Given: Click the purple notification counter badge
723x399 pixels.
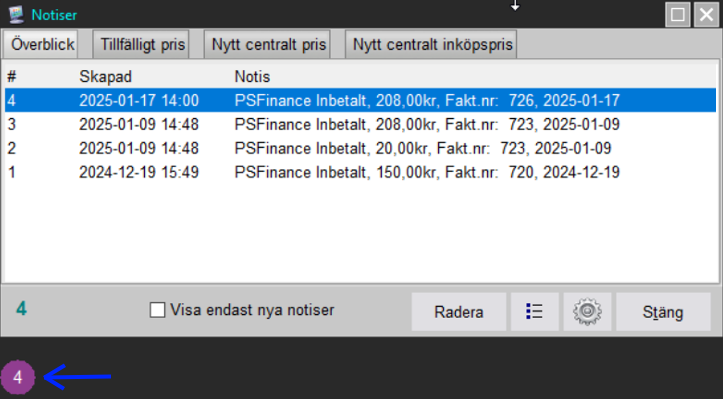Looking at the screenshot, I should tap(18, 377).
